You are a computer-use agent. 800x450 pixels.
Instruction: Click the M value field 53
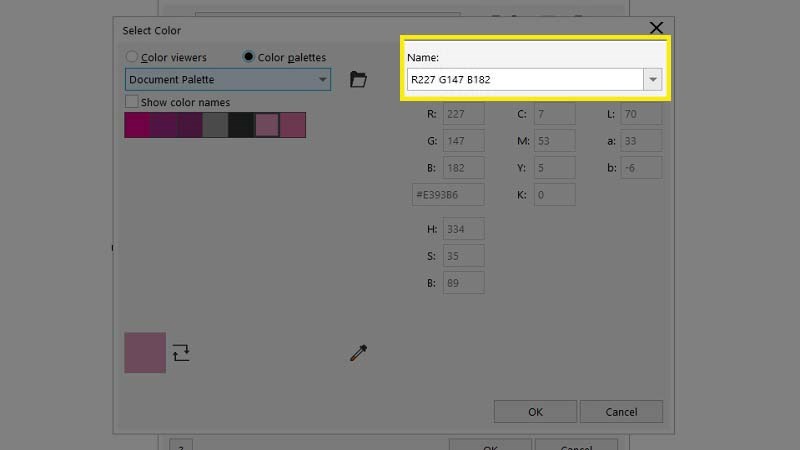[555, 141]
